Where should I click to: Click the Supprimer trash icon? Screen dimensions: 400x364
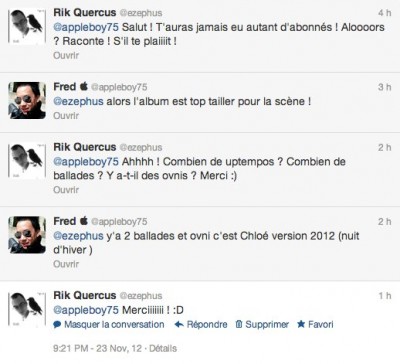pyautogui.click(x=239, y=324)
